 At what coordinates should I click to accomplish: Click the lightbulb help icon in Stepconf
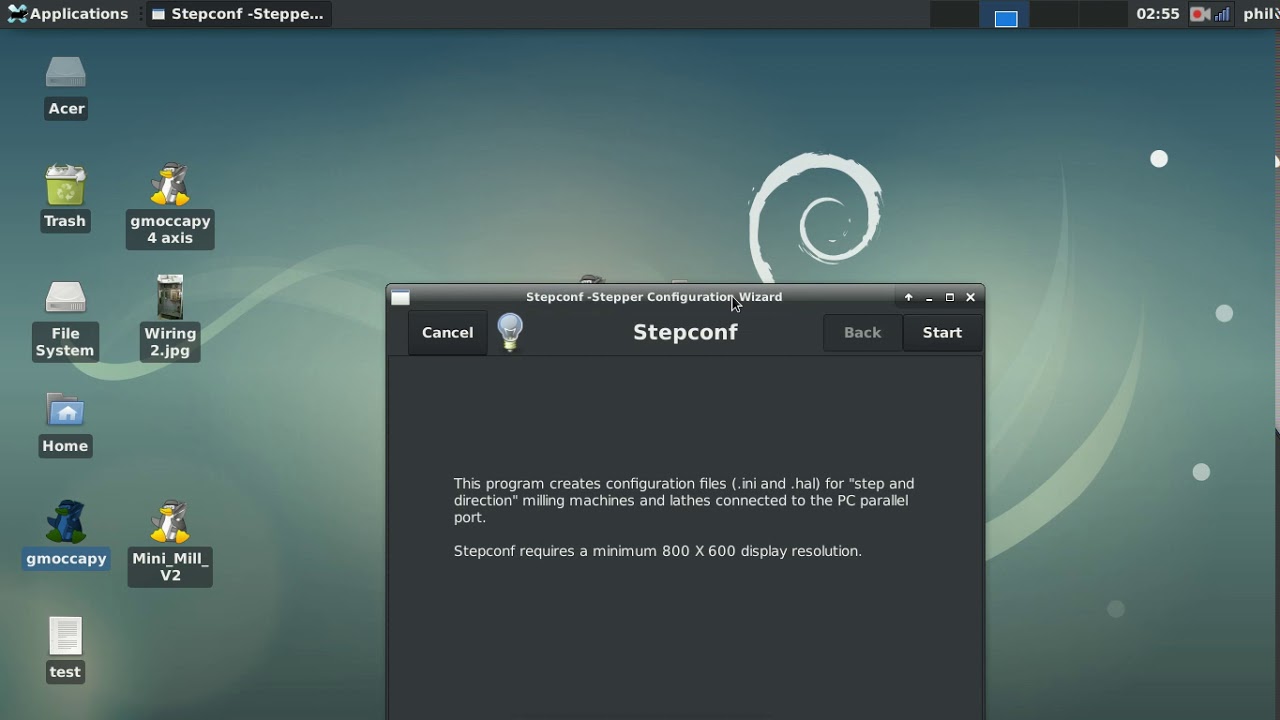pos(510,332)
